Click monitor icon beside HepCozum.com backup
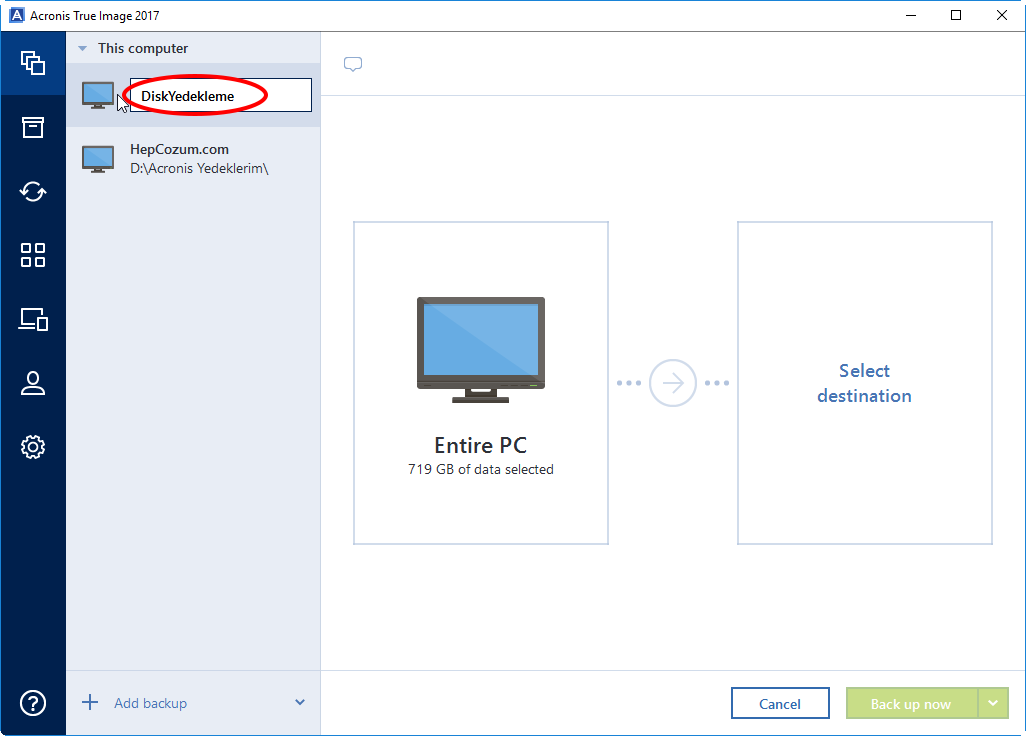 pos(98,159)
